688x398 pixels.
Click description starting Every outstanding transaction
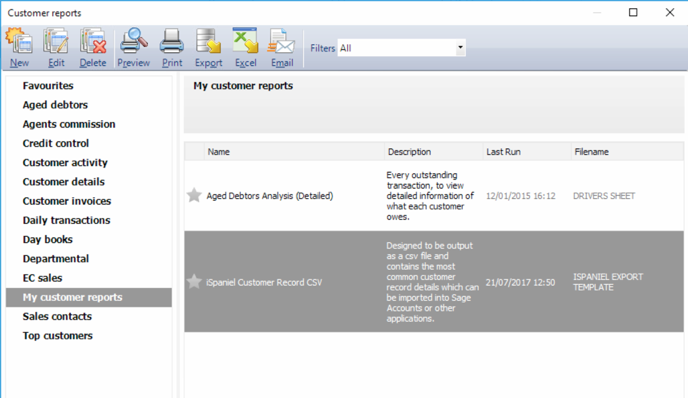click(430, 196)
